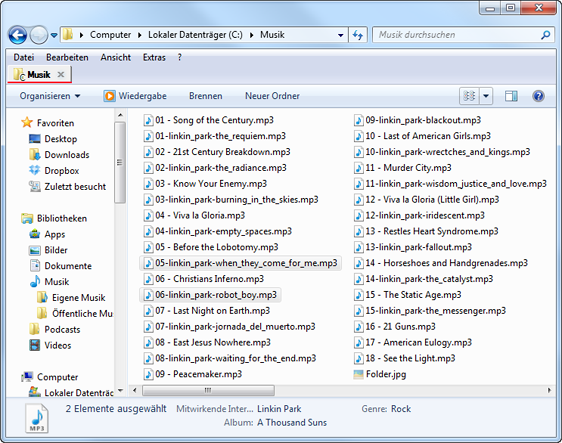
Task: Click the blue help question mark icon
Action: click(538, 96)
